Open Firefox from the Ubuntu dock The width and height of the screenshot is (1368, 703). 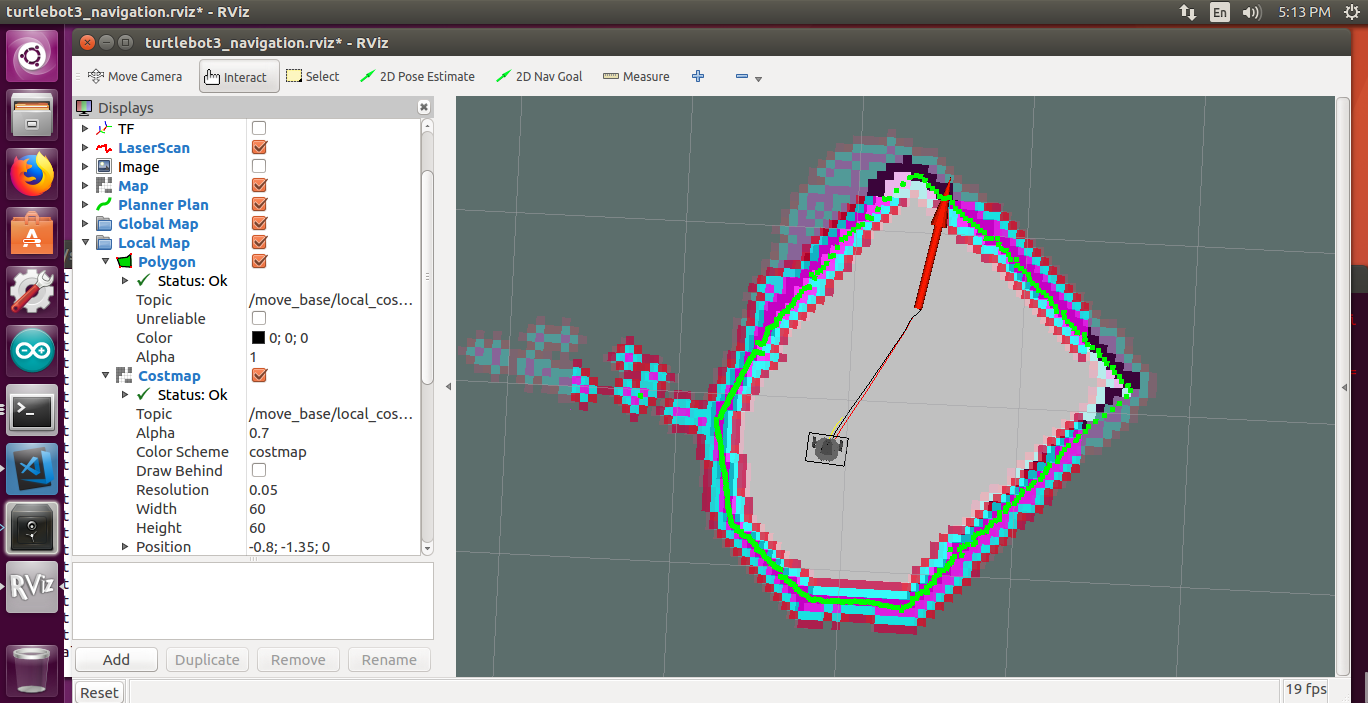32,174
